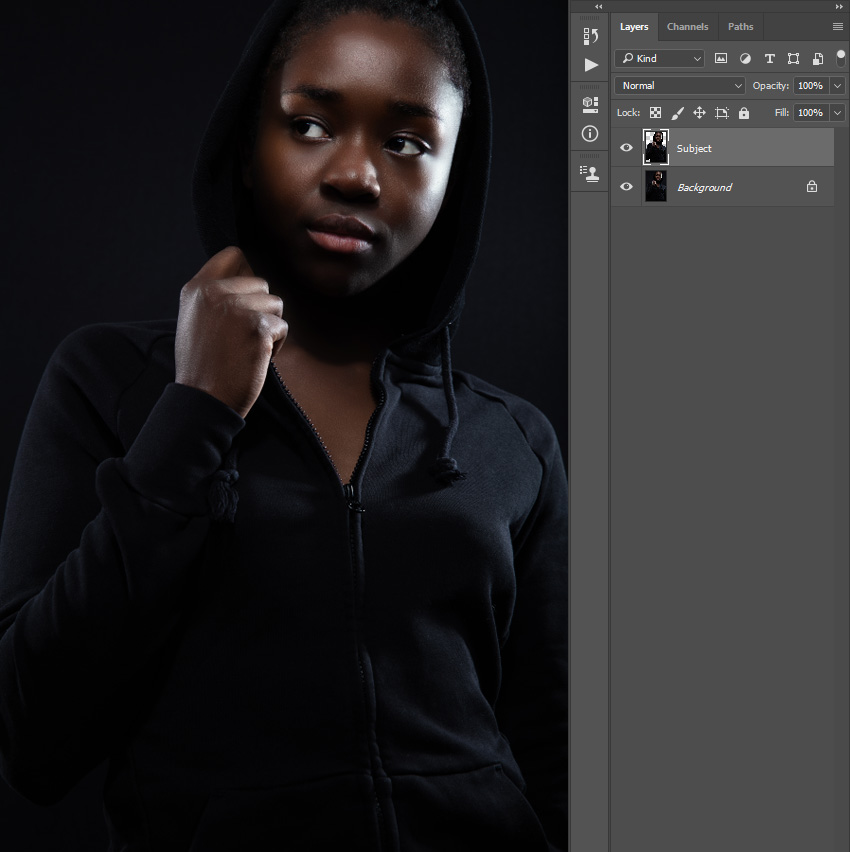Enable Lock transparent pixels
Image resolution: width=850 pixels, height=852 pixels.
click(x=655, y=112)
